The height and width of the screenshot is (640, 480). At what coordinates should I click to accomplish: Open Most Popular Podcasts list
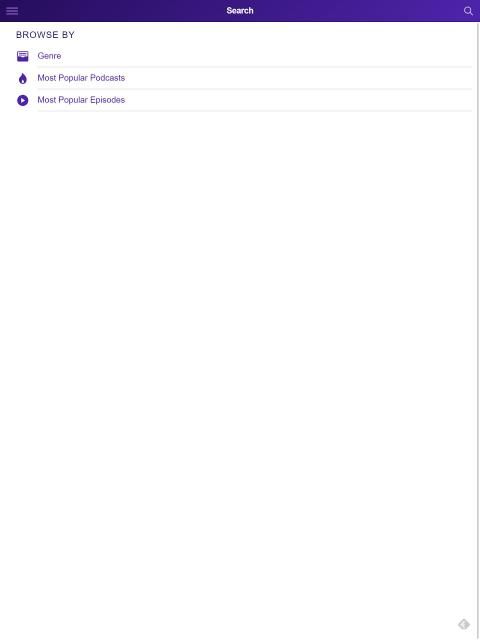[81, 78]
